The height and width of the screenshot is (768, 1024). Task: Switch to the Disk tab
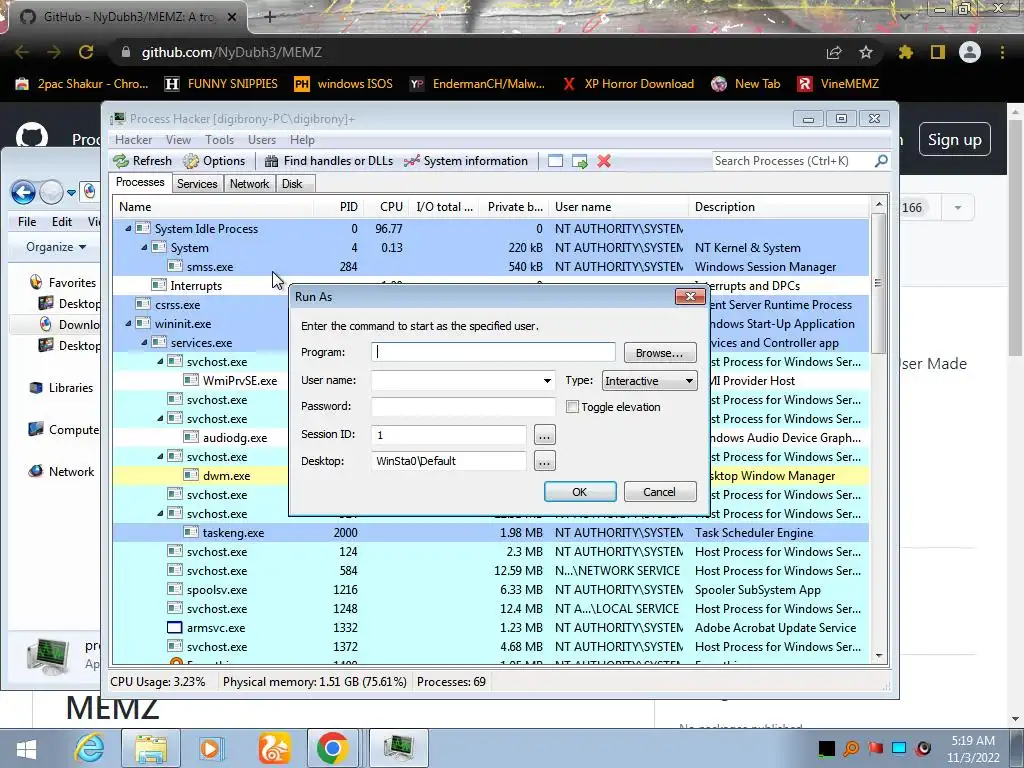pos(293,184)
